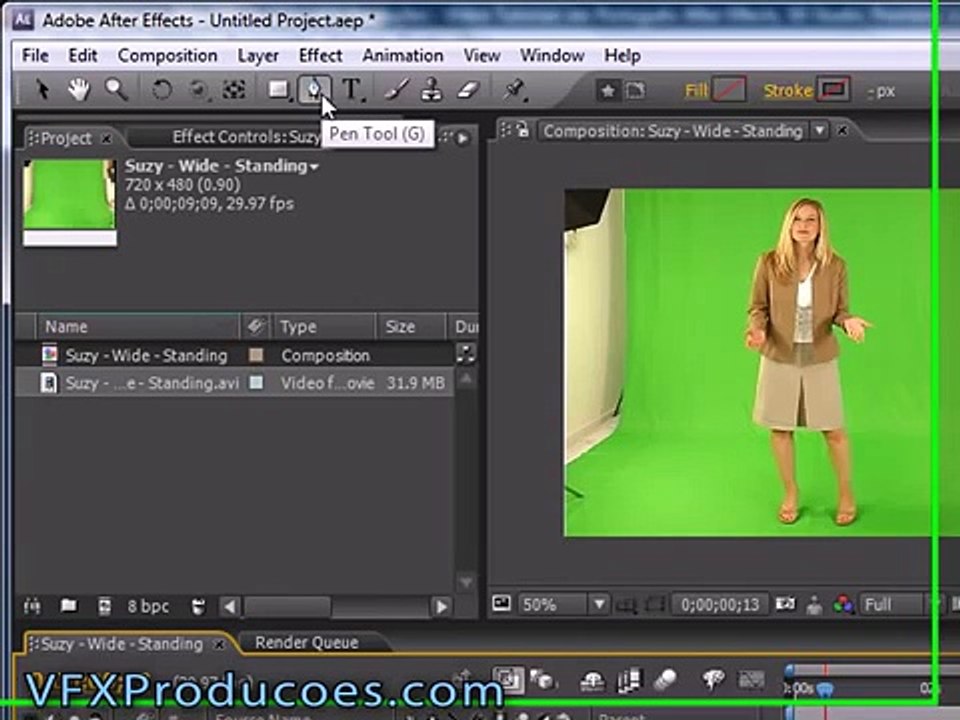Take a snapshot with camera icon

(786, 605)
